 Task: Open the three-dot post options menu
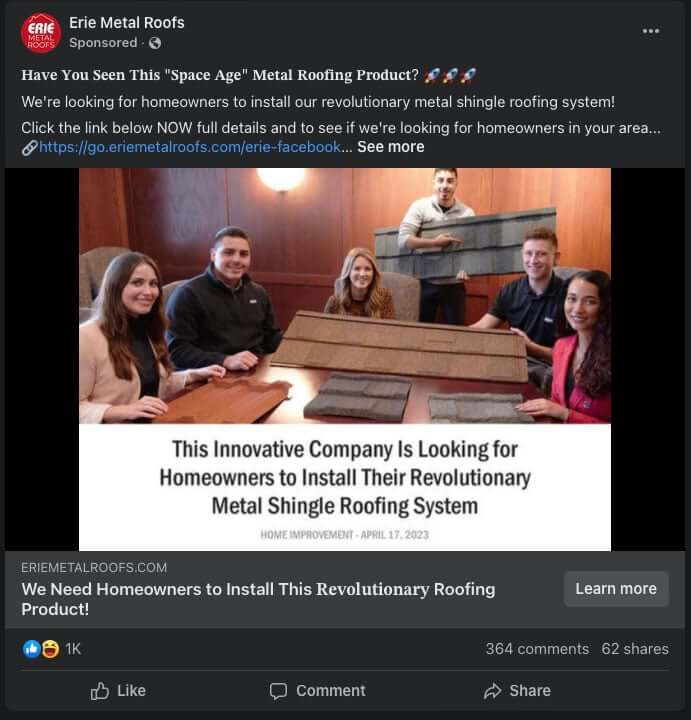pos(651,31)
